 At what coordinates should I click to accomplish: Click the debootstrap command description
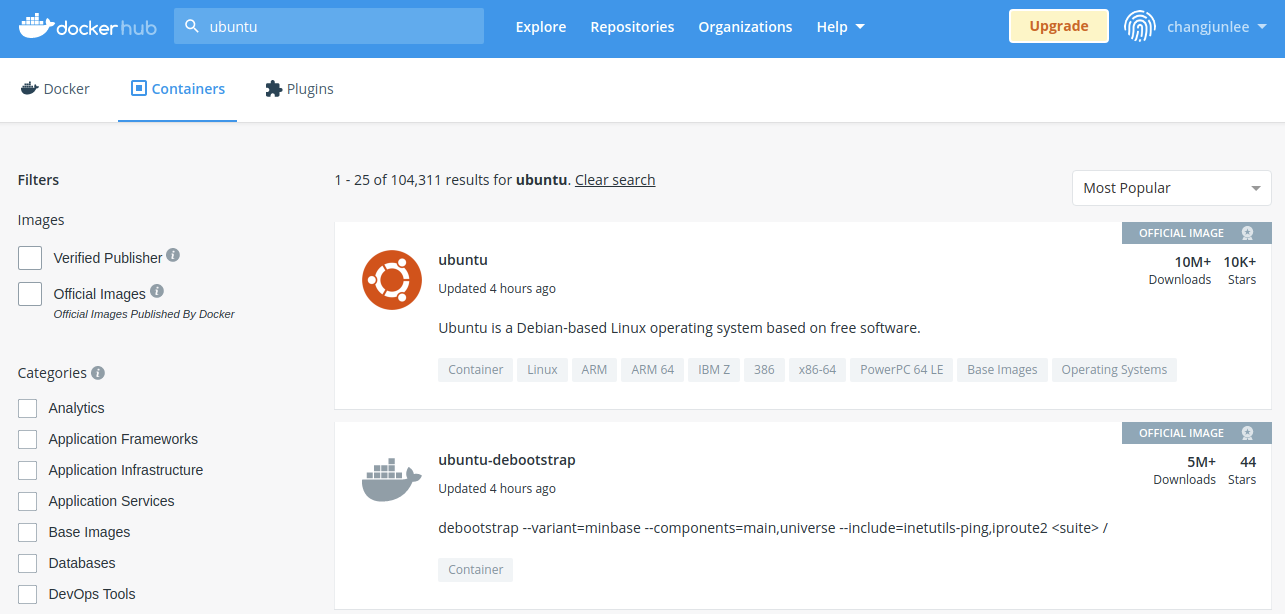(x=773, y=528)
